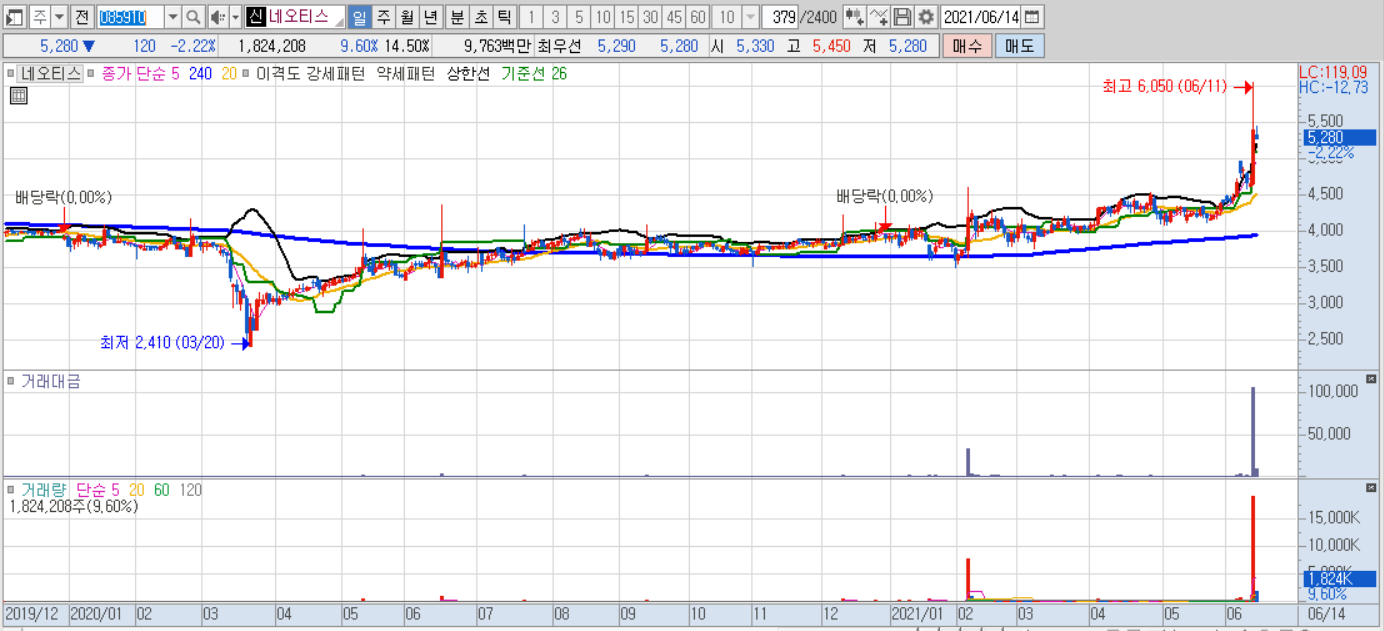1384x631 pixels.
Task: Click the small square before the 거래대금 label
Action: coord(12,381)
